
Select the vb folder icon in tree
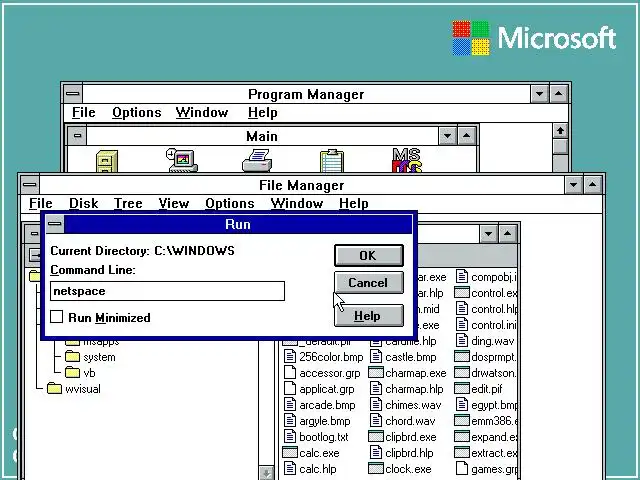72,372
